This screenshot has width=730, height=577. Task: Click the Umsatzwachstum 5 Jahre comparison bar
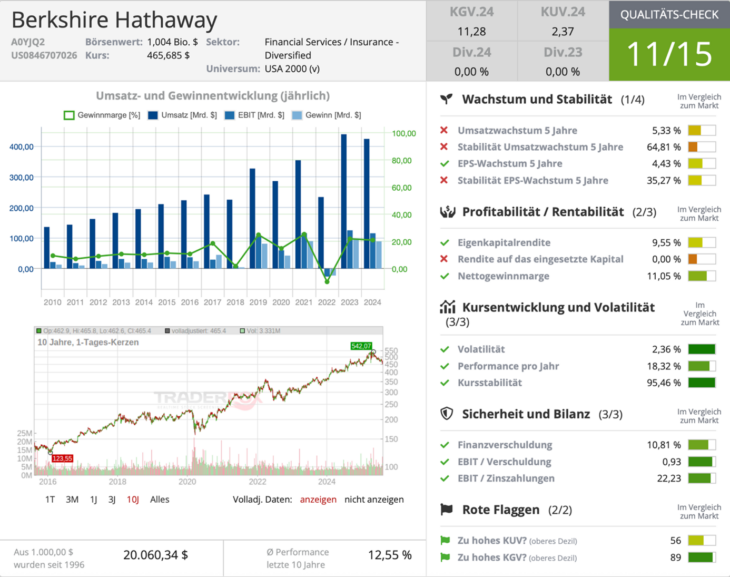702,130
